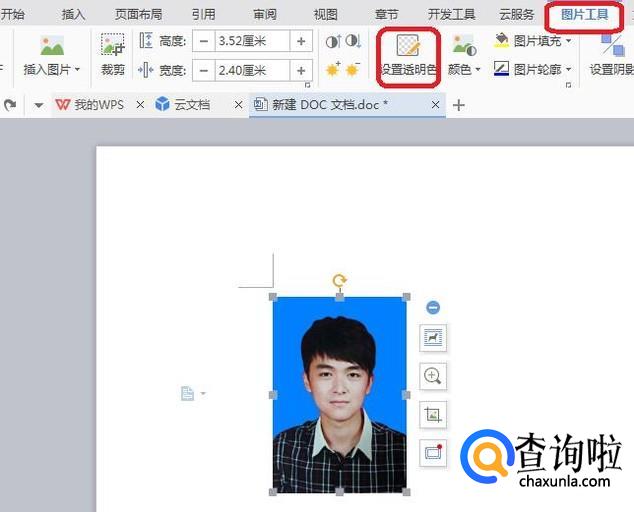Viewport: 634px width, 512px height.
Task: Open the 插入 ribbon tab
Action: [73, 15]
